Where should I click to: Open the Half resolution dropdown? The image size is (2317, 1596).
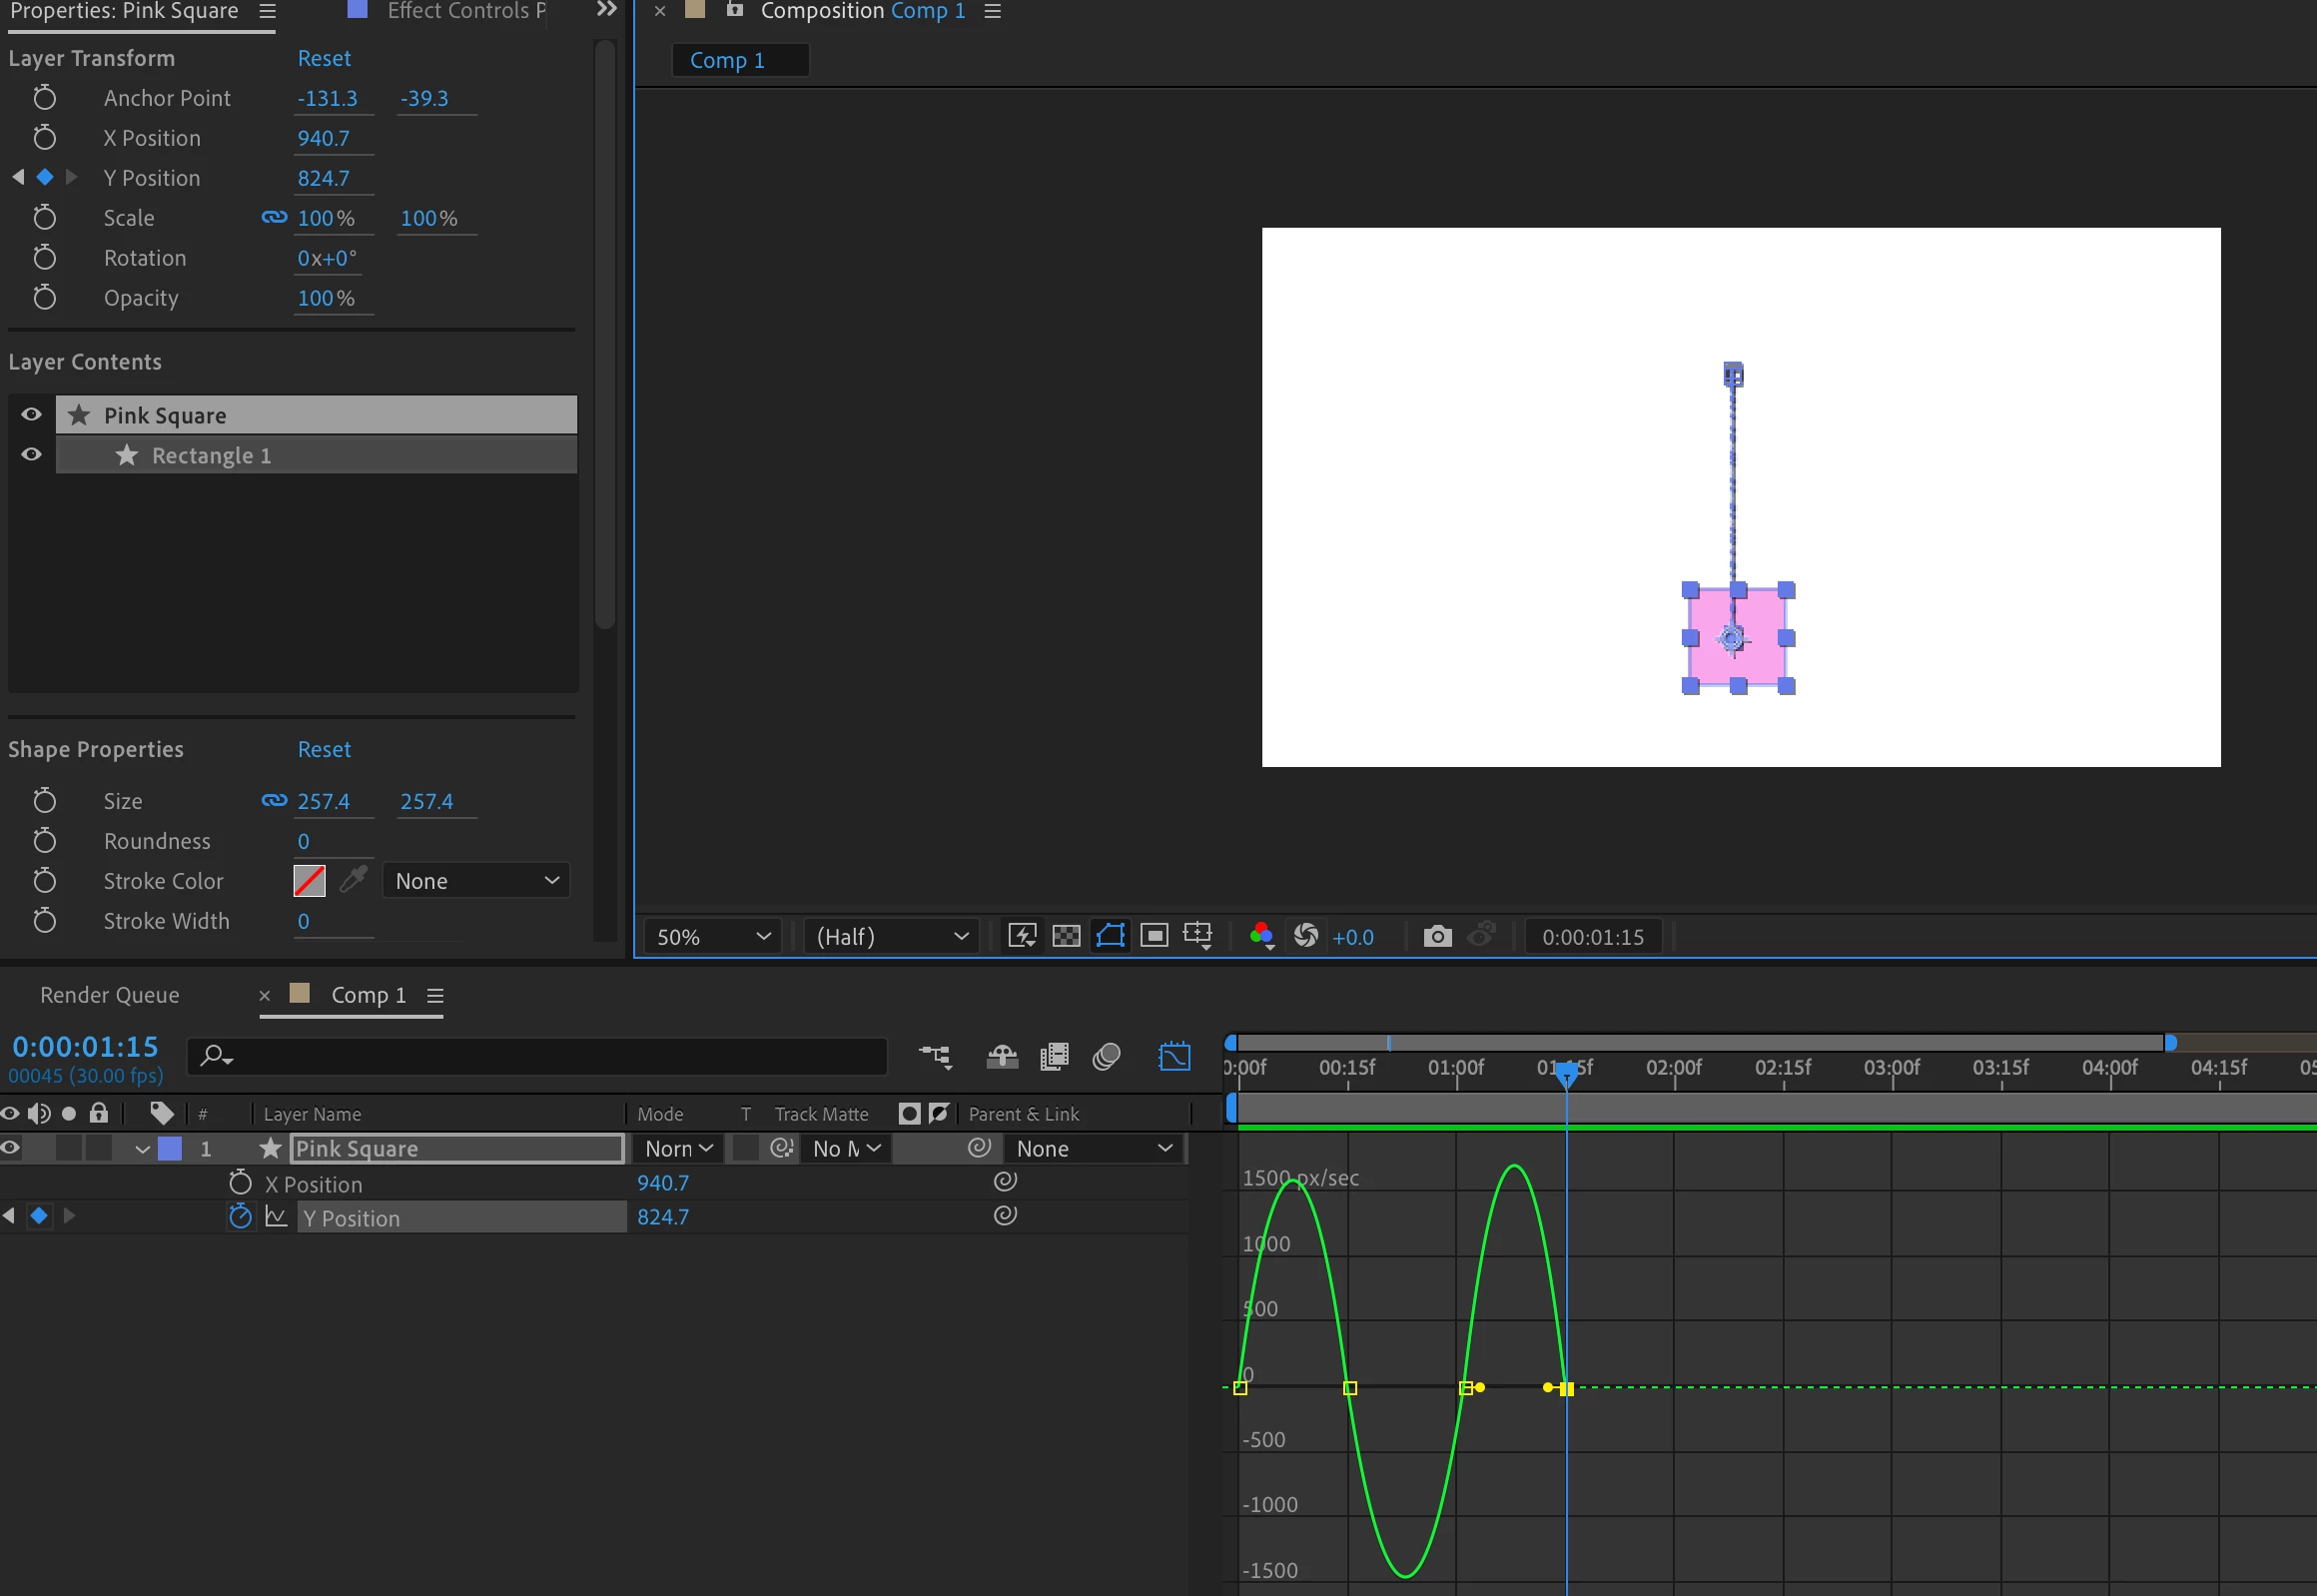tap(891, 937)
